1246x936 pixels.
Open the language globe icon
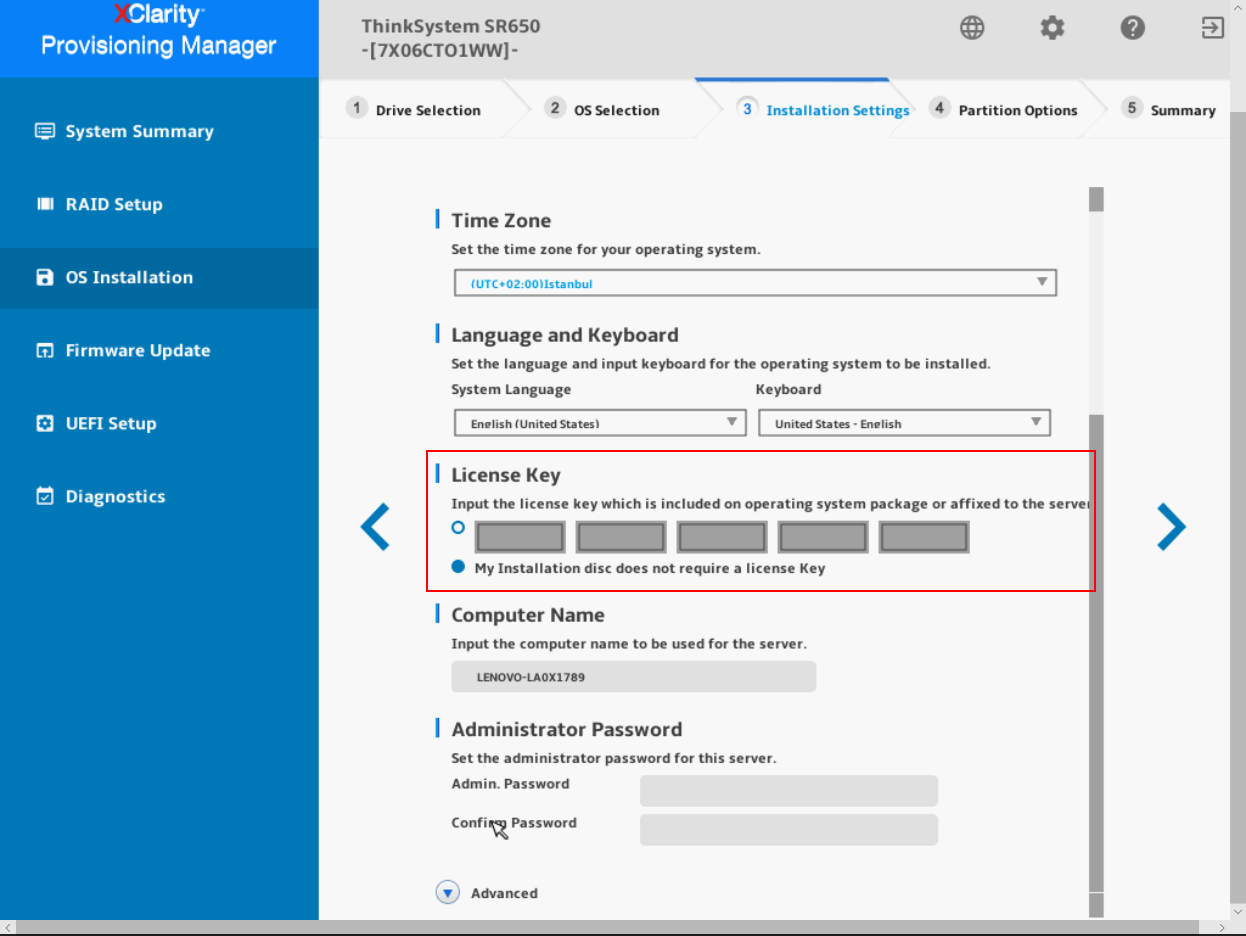[x=972, y=28]
